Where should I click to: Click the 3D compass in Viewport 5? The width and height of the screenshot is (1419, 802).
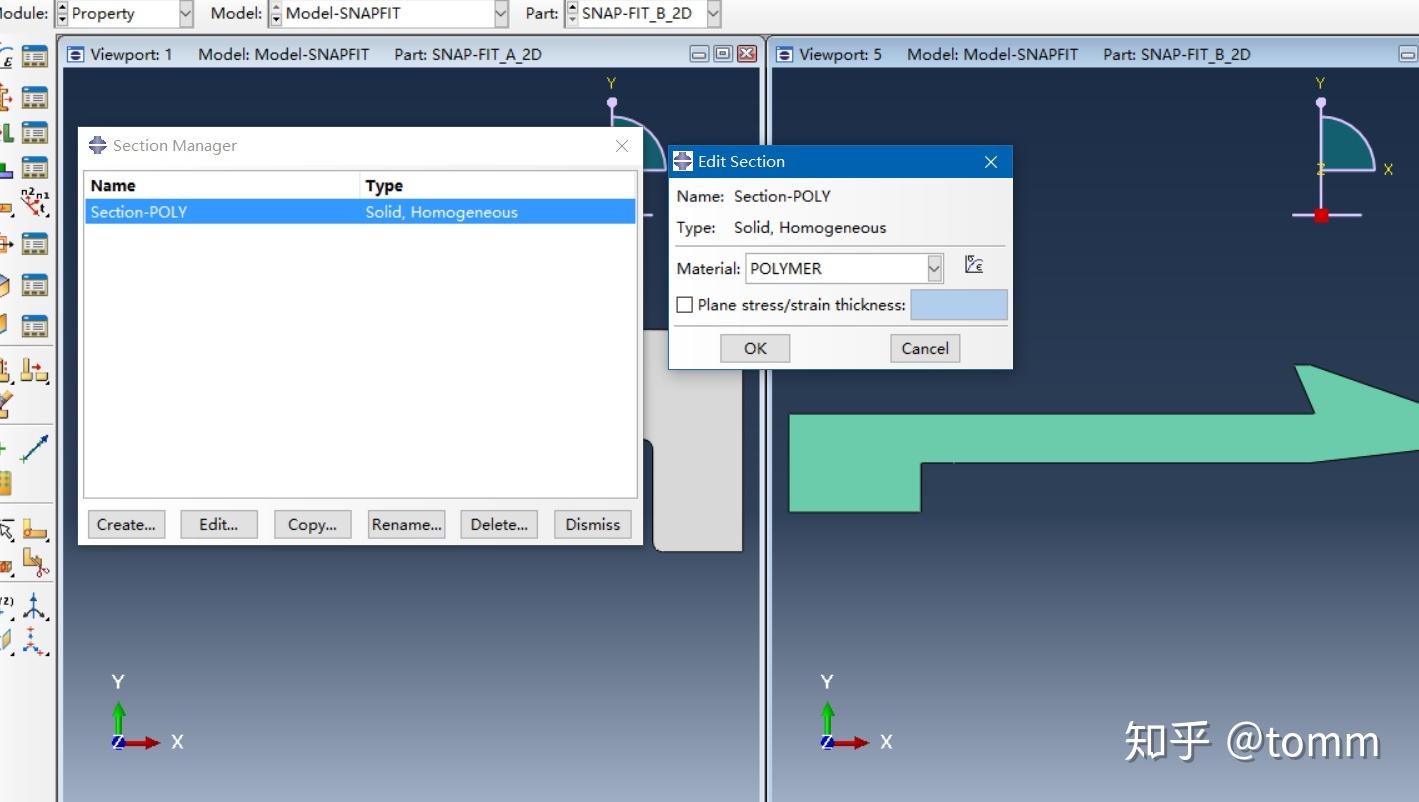pyautogui.click(x=1341, y=150)
